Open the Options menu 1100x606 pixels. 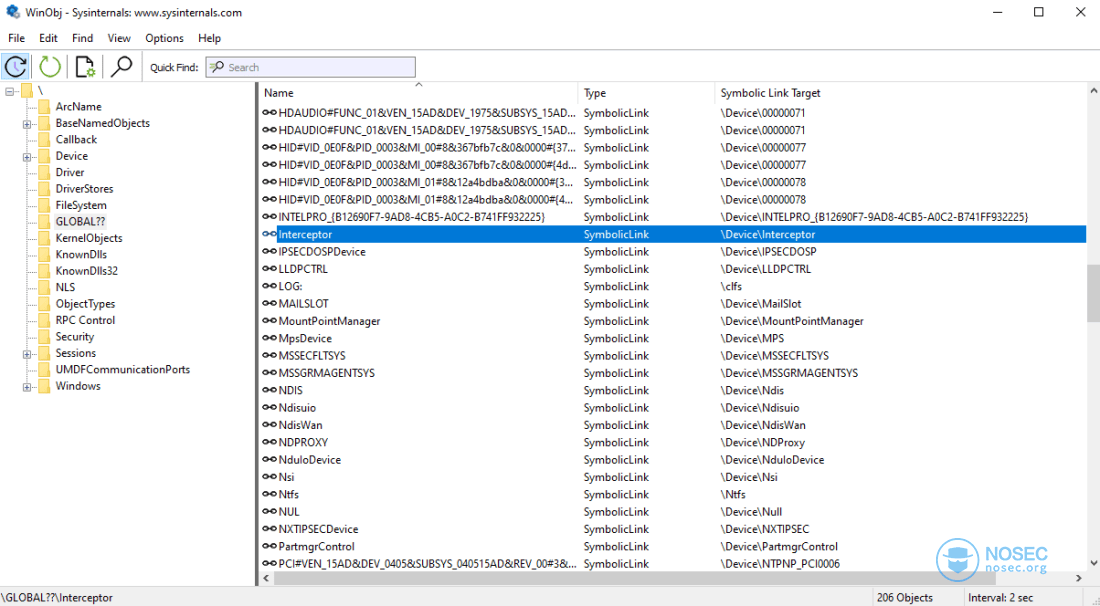tap(164, 38)
